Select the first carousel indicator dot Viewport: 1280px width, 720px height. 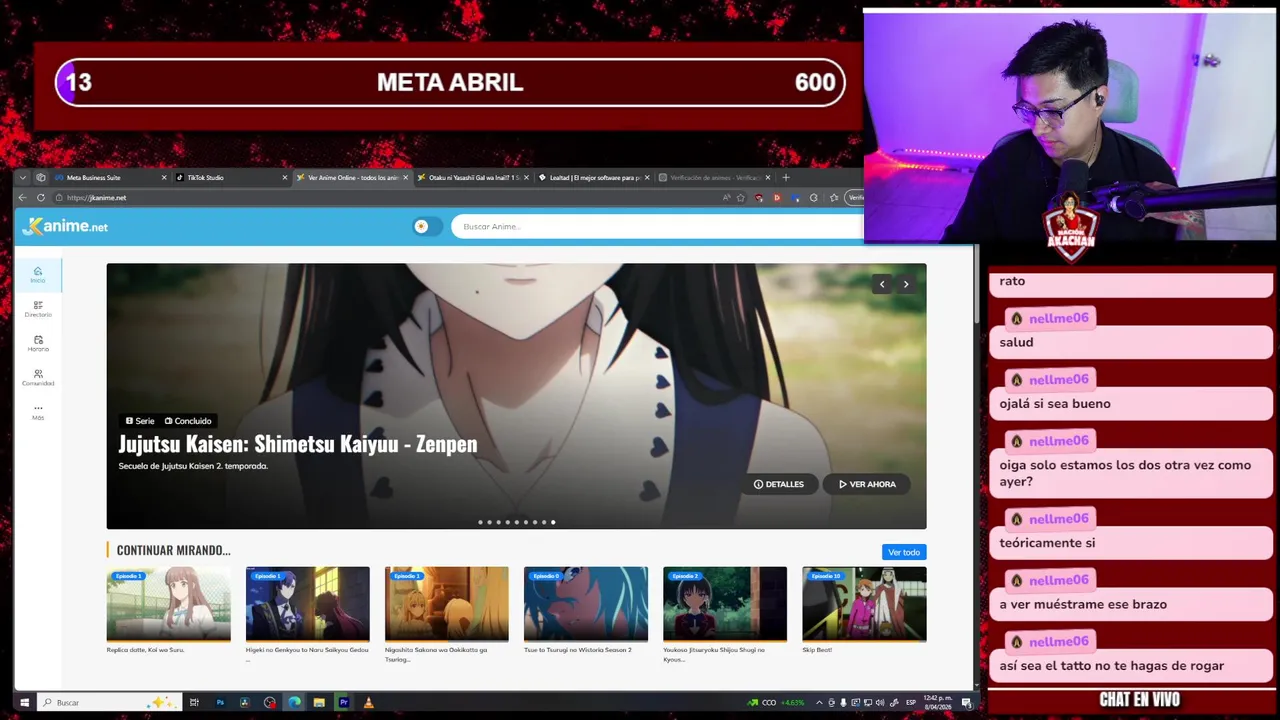pos(480,522)
